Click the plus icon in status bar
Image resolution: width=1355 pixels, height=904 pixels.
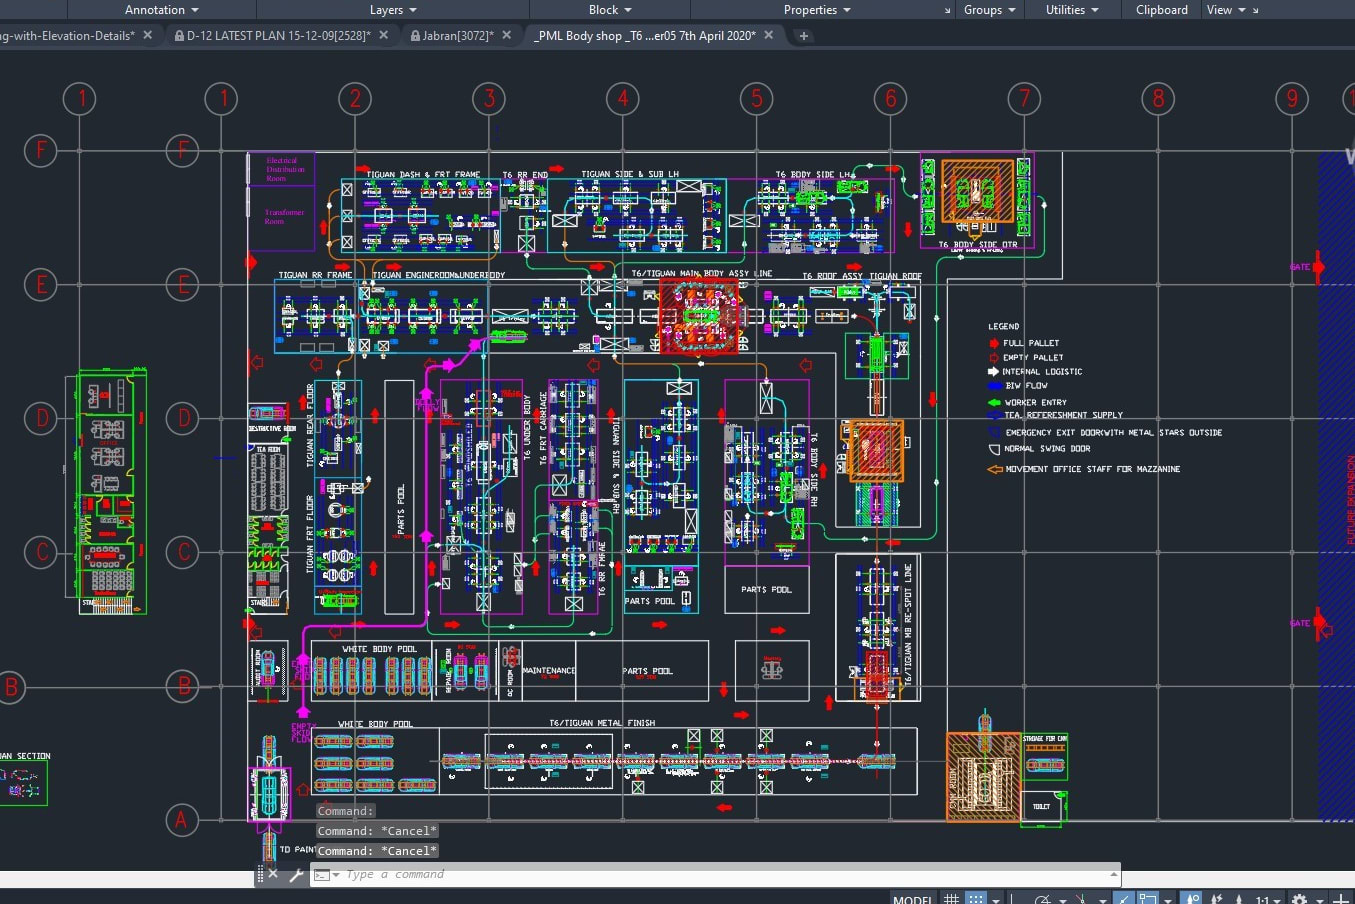[x=1341, y=899]
